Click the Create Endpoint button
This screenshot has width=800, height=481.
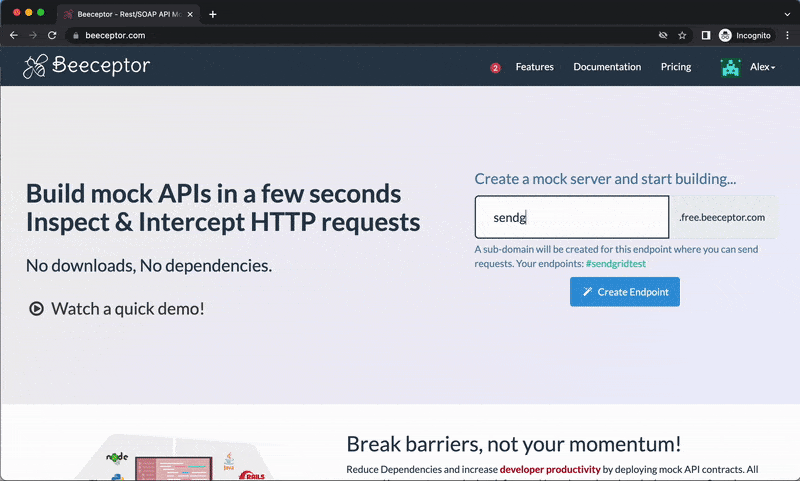624,292
